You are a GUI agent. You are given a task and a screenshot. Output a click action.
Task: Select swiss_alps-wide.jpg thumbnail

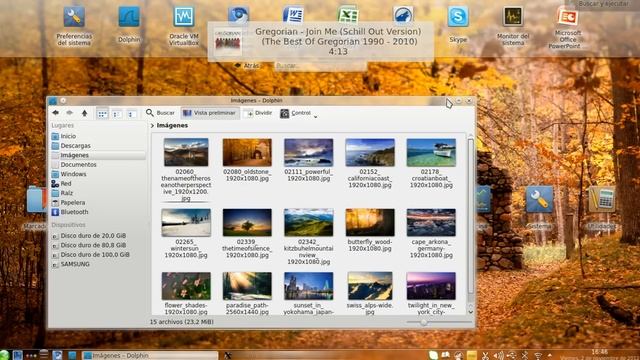tap(370, 286)
